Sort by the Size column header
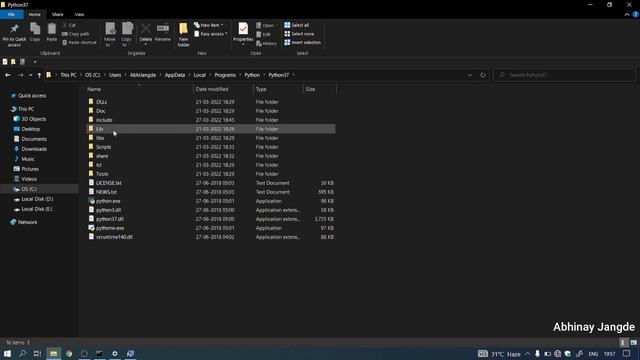 click(x=320, y=89)
